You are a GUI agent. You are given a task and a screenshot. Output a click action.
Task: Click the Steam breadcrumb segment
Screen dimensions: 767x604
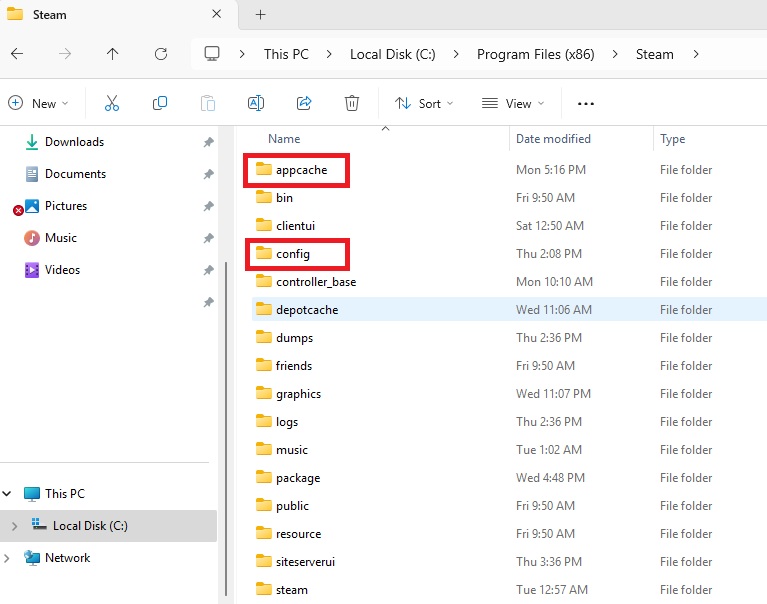coord(654,54)
